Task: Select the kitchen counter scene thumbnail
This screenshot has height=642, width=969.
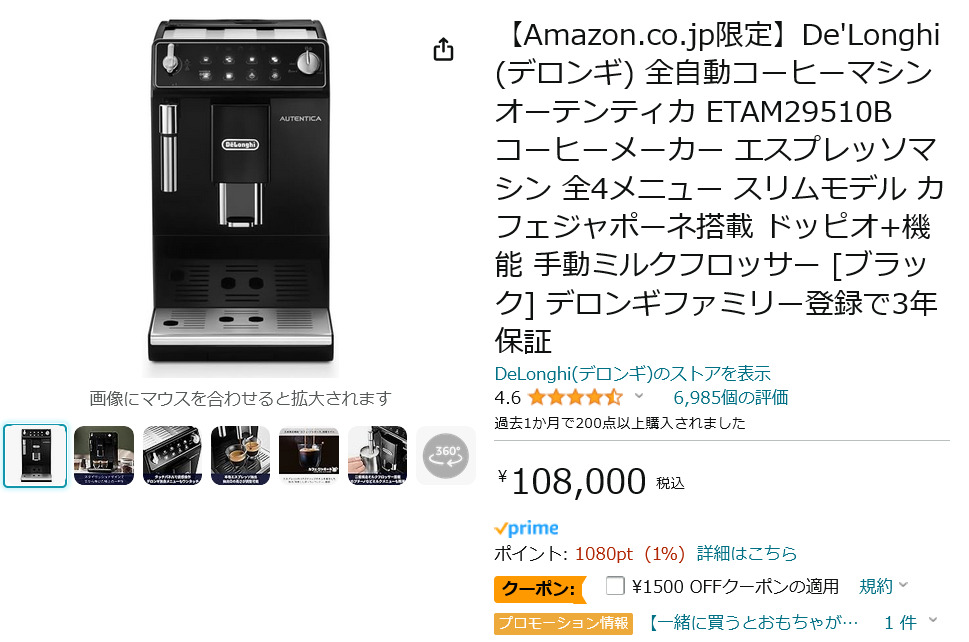Action: tap(104, 456)
